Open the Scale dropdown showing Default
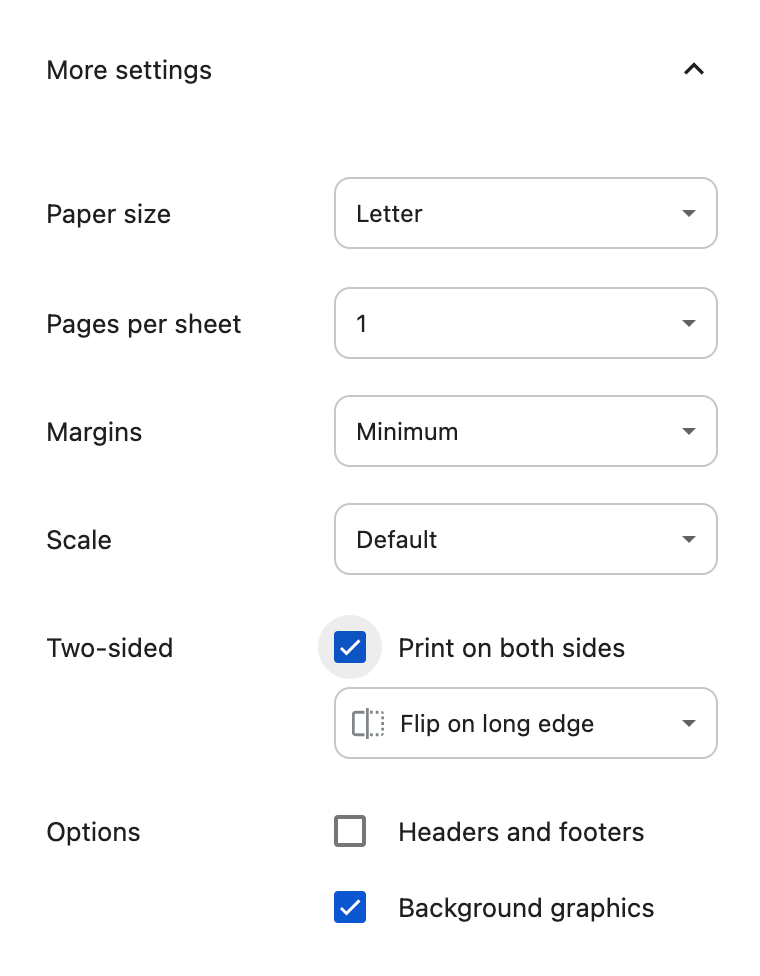The width and height of the screenshot is (760, 976). point(525,539)
